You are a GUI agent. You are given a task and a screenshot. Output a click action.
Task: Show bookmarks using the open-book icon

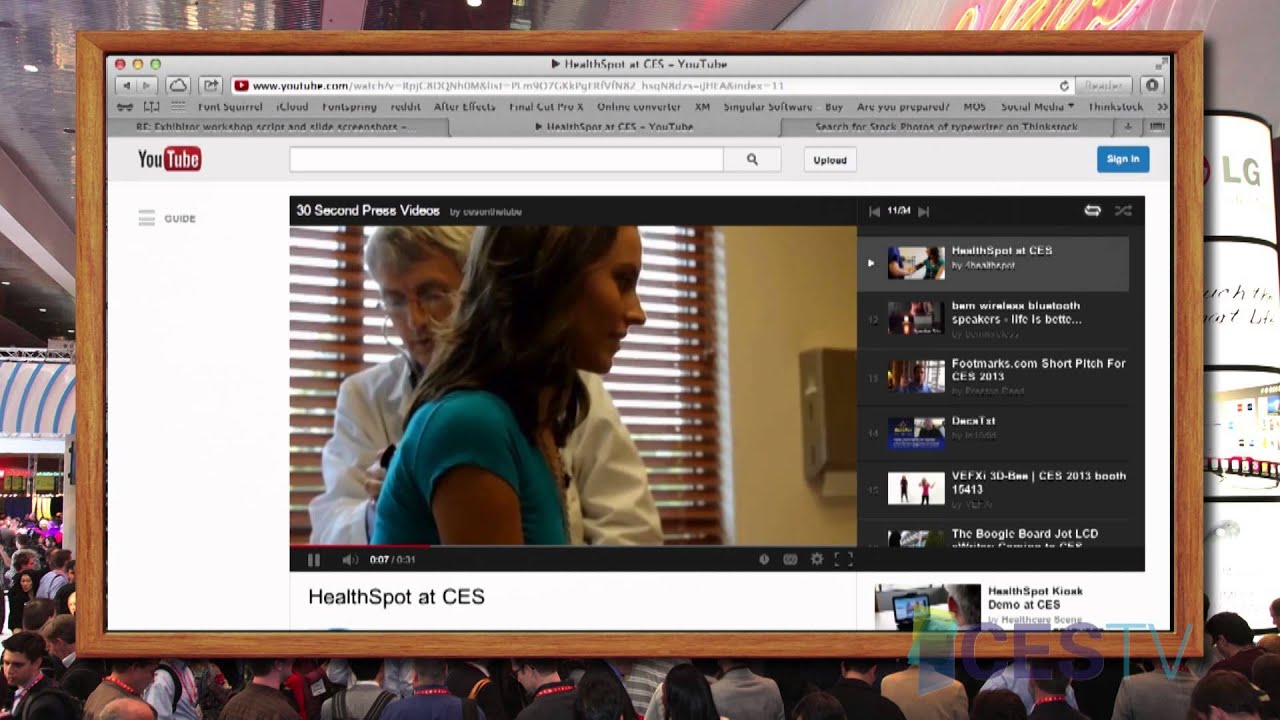(151, 106)
